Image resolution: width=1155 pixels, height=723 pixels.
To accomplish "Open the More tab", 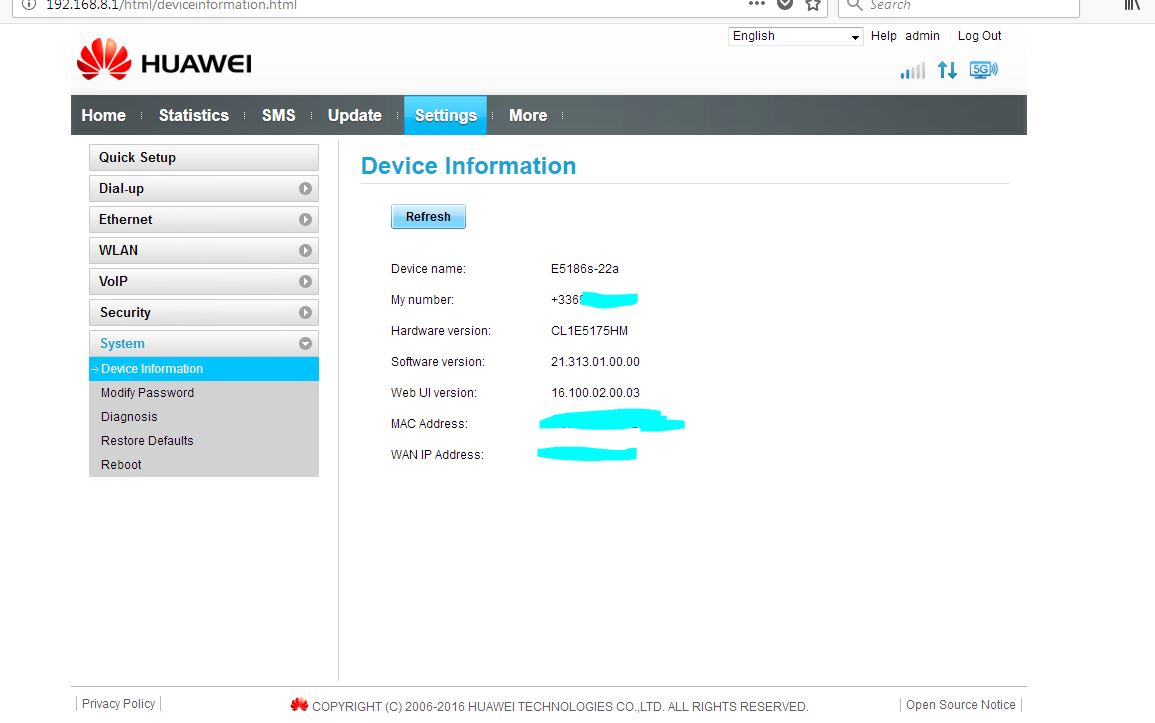I will pyautogui.click(x=528, y=116).
